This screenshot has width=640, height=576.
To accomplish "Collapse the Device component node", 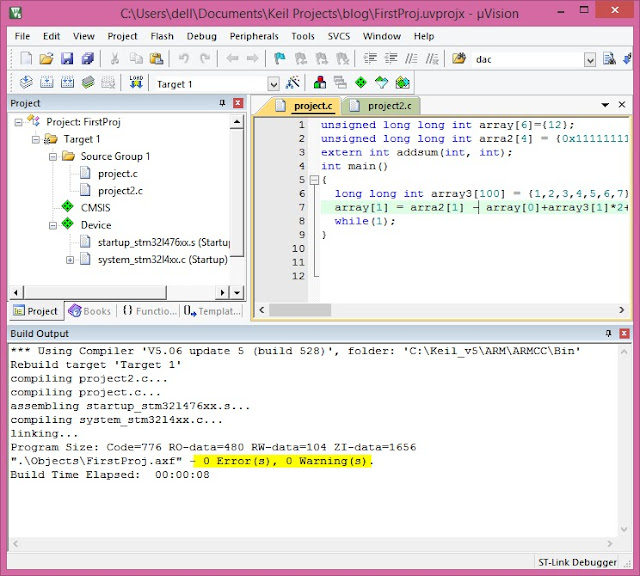I will (x=53, y=225).
